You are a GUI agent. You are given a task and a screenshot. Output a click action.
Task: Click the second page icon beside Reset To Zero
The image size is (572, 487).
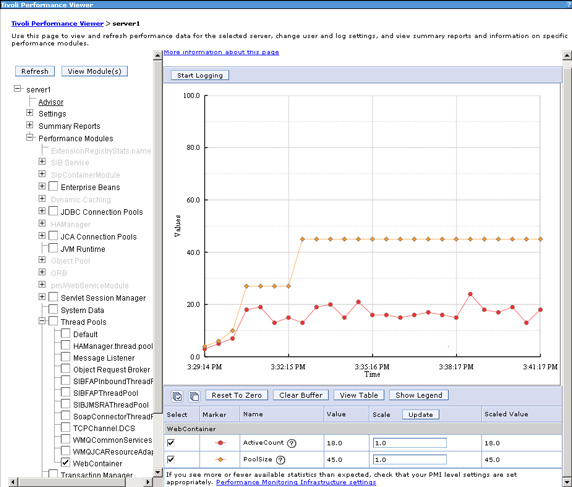tap(194, 396)
